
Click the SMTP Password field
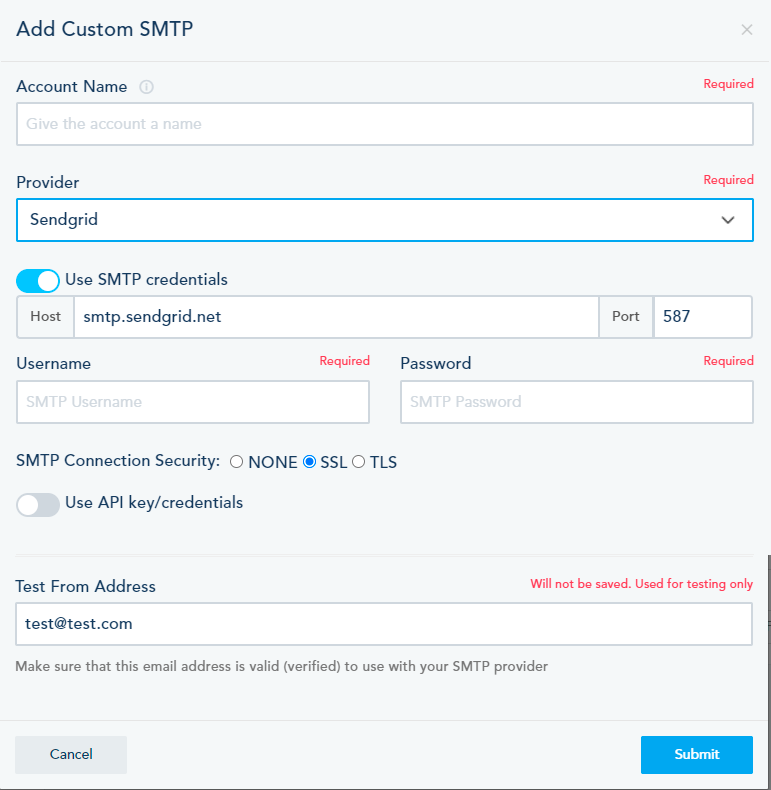pos(576,402)
